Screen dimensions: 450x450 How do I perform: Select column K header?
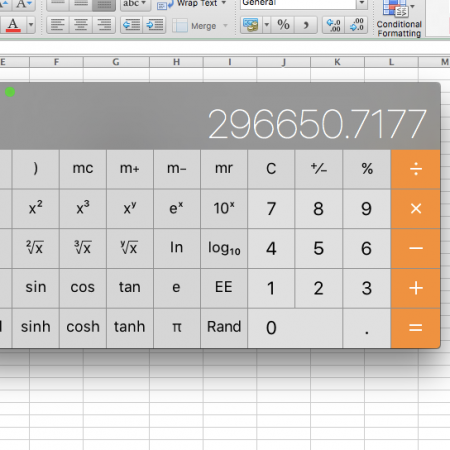337,62
